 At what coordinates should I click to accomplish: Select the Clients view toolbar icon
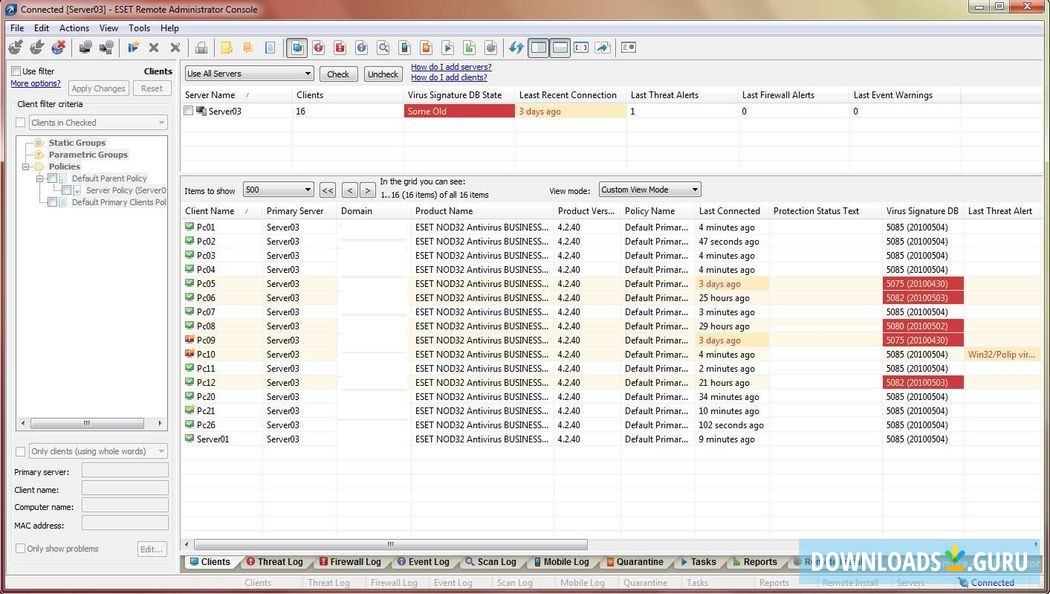(296, 47)
